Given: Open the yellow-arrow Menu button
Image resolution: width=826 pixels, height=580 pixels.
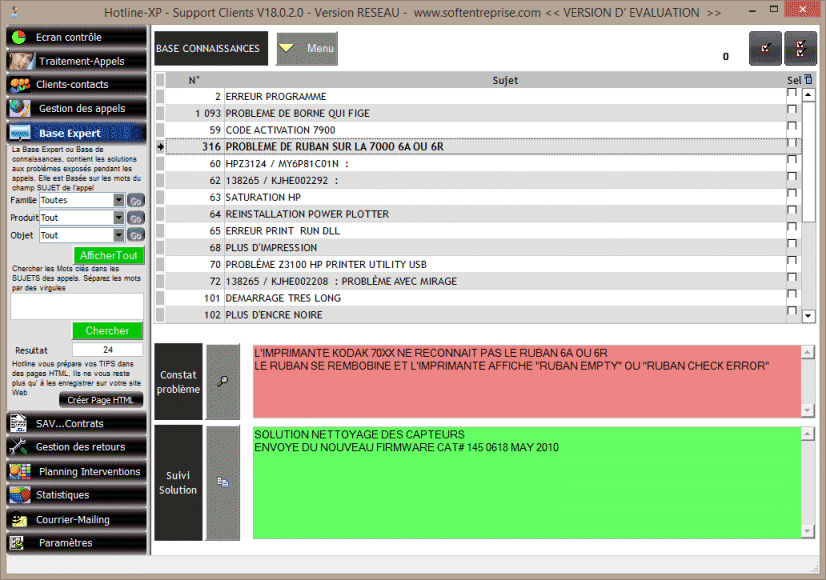Looking at the screenshot, I should 307,48.
